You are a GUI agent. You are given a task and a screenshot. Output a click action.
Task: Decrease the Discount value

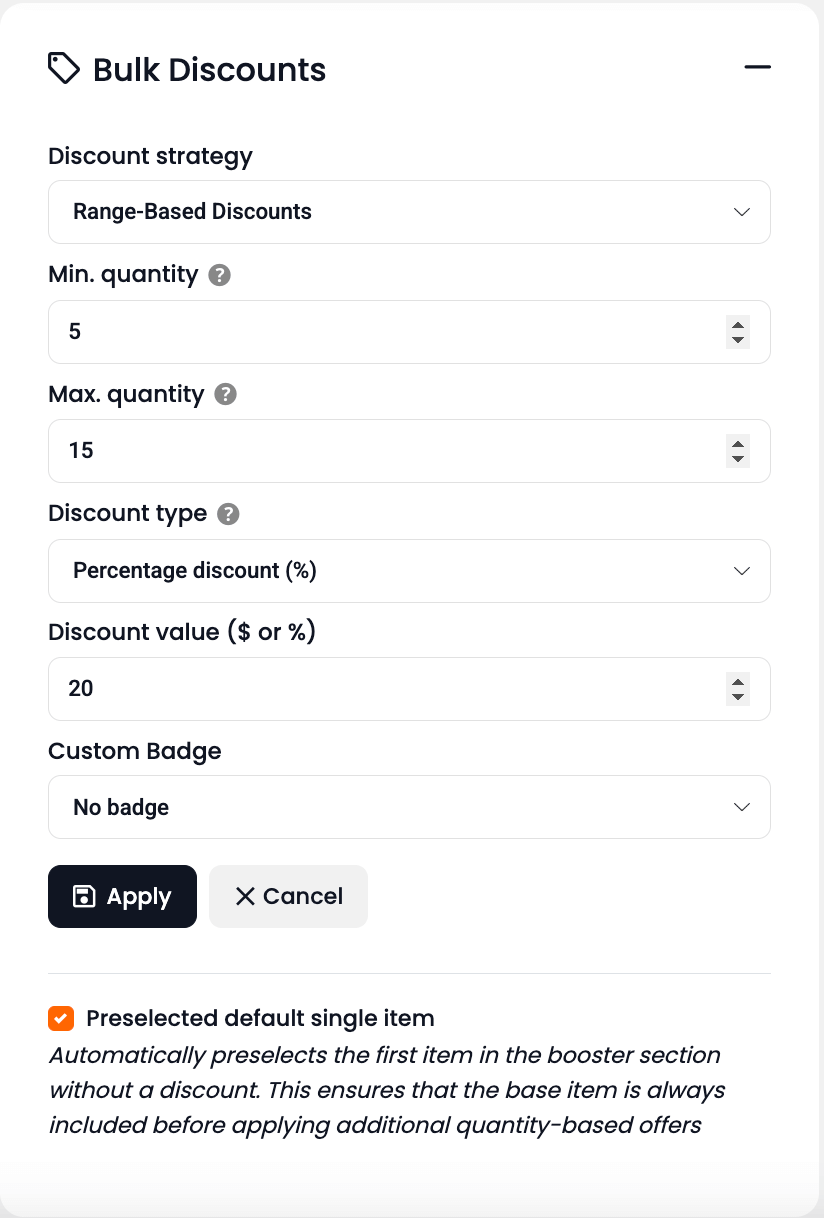coord(738,697)
